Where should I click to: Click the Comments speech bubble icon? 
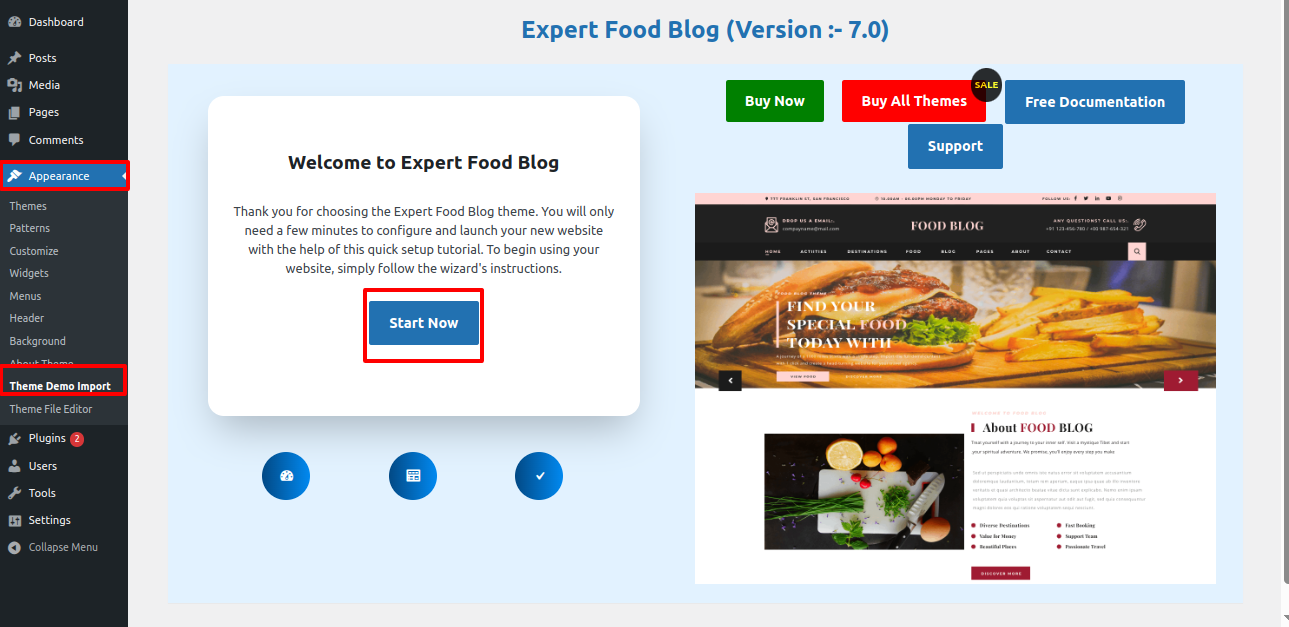(x=14, y=140)
